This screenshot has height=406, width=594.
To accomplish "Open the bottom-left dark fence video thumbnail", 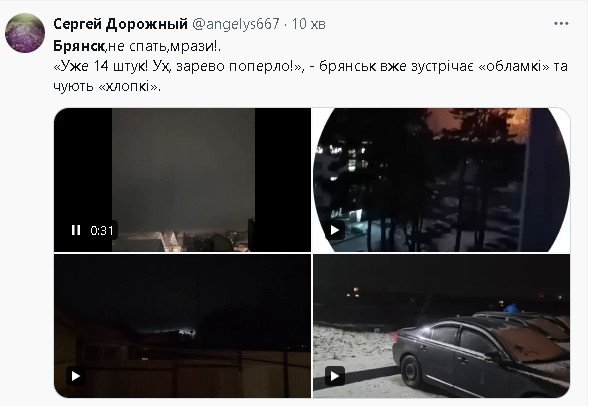I will point(182,326).
